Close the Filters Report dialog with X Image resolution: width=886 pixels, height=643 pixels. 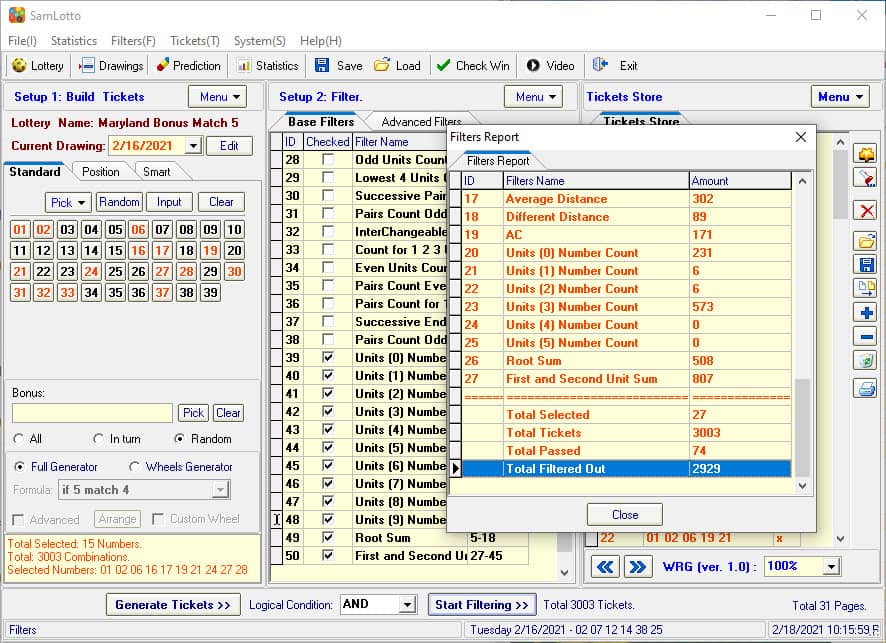(x=801, y=137)
